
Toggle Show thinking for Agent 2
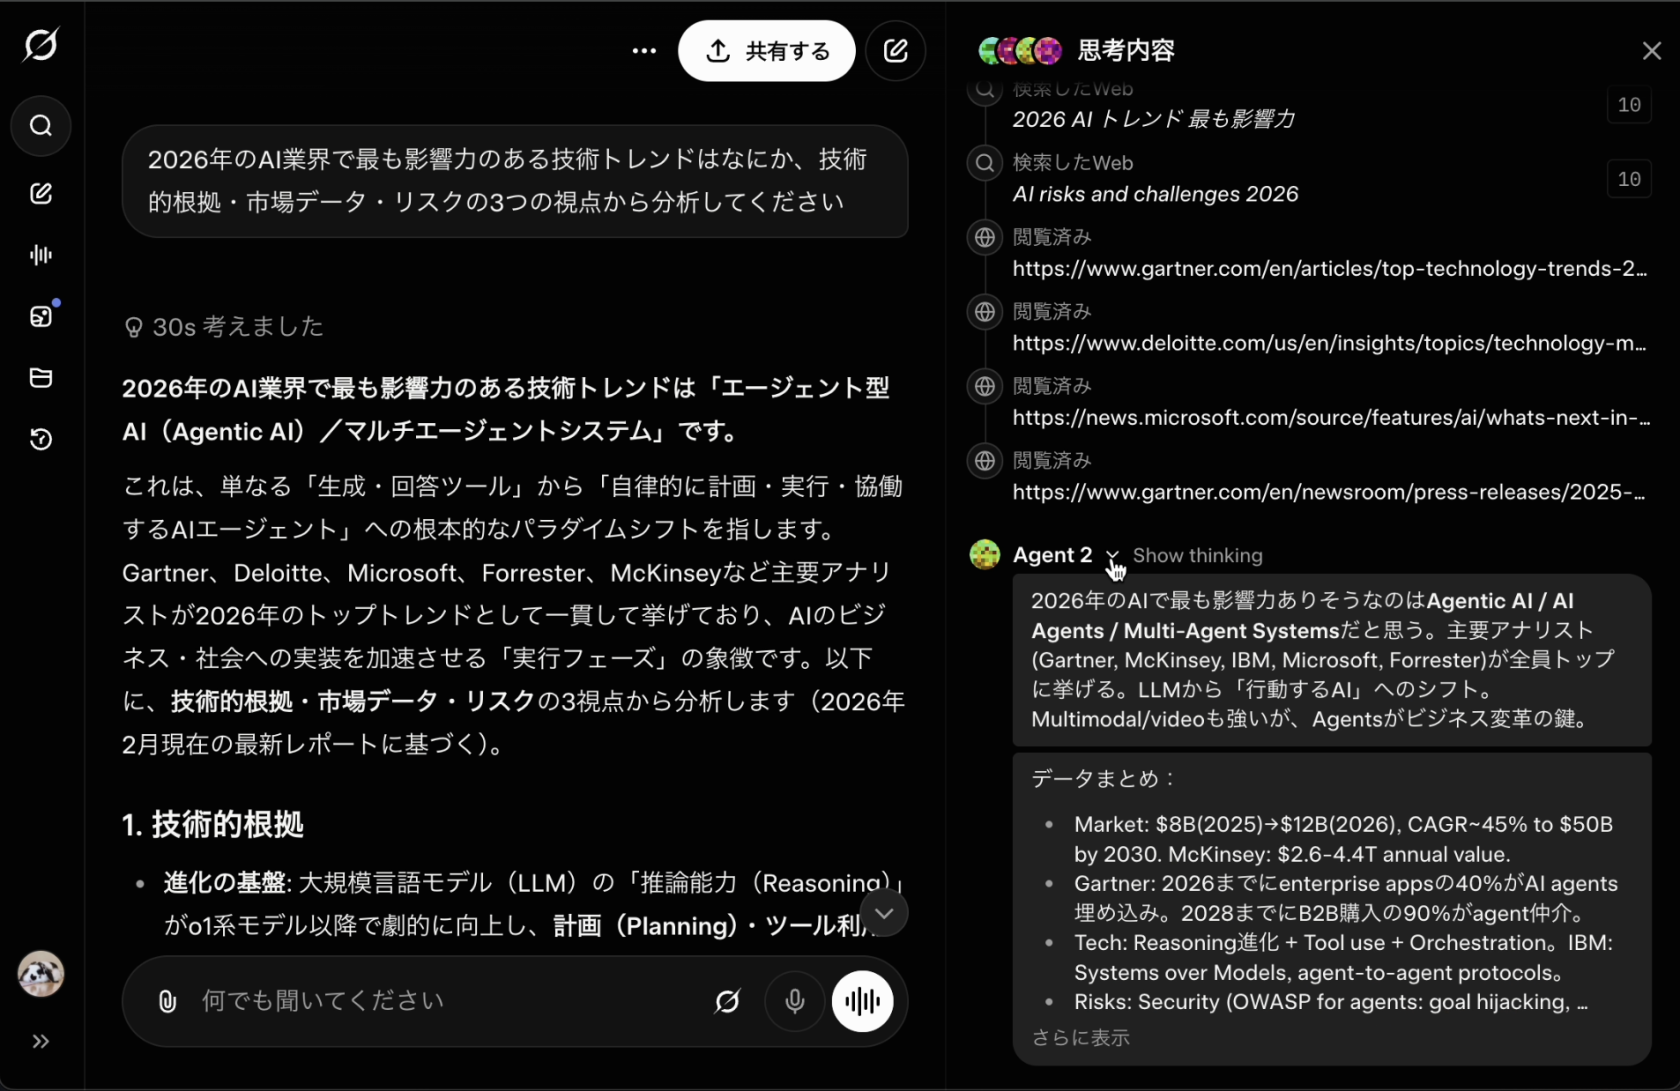pos(1197,555)
